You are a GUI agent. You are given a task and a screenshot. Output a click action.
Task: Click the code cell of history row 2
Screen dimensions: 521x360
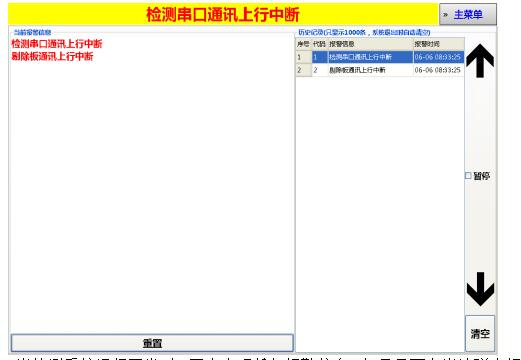[x=320, y=70]
